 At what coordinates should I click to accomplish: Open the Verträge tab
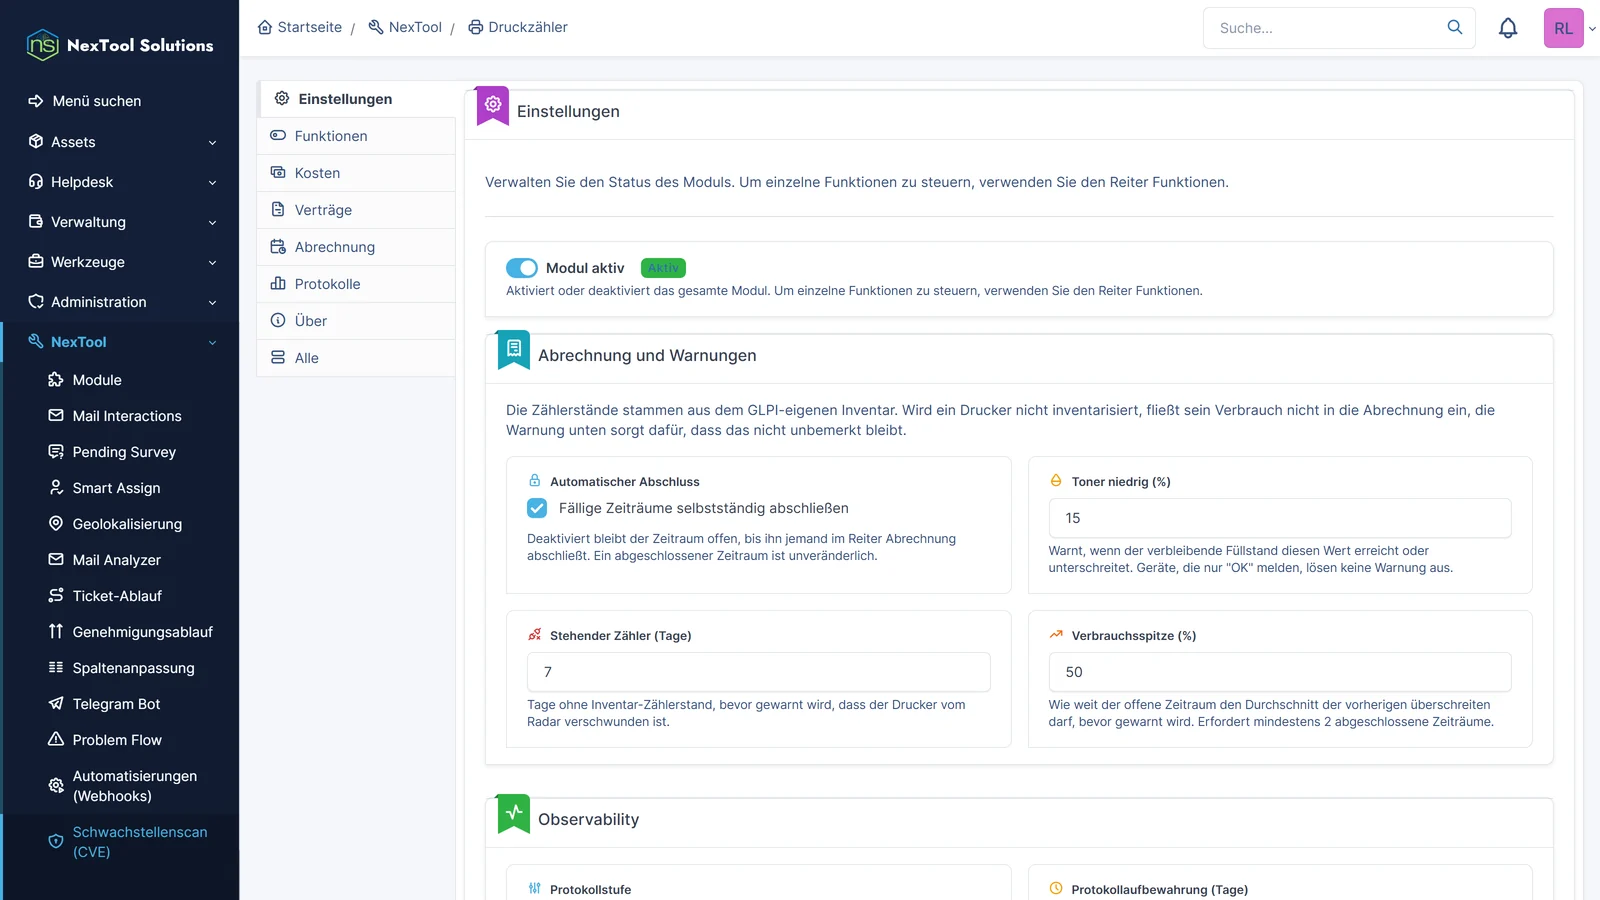356,210
